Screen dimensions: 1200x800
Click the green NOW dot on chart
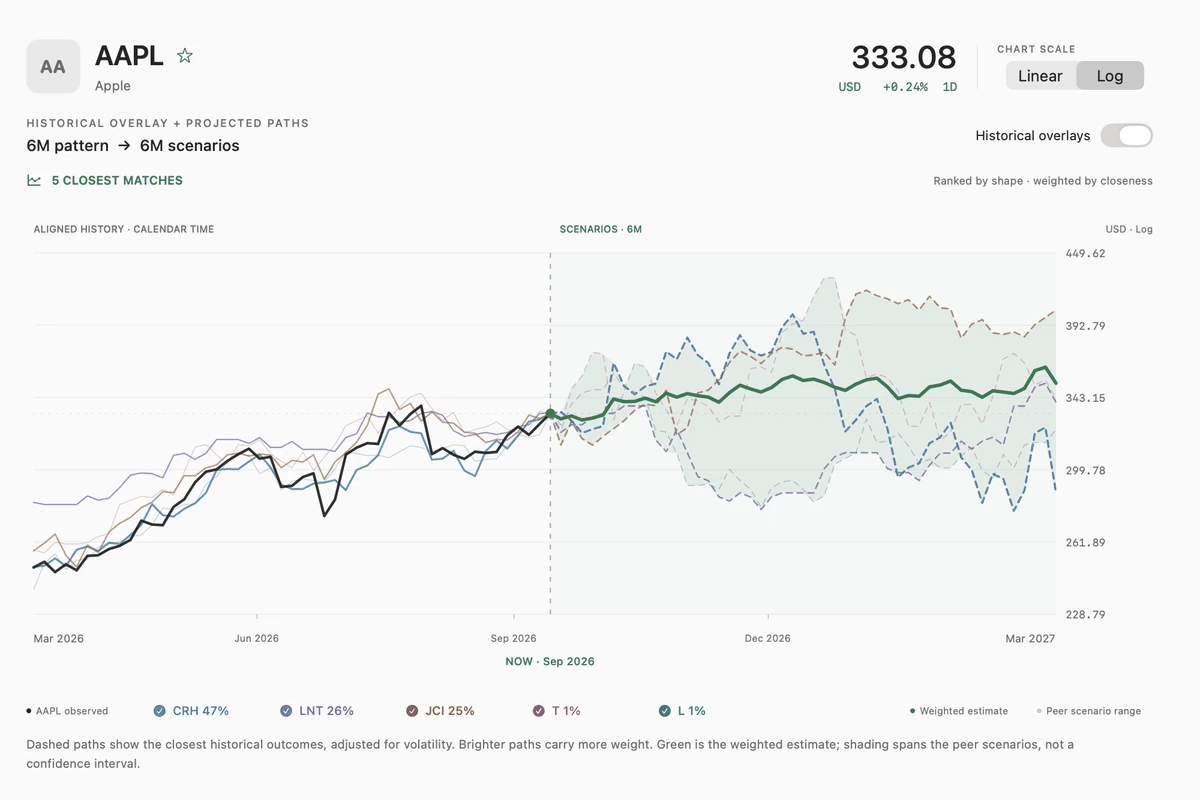550,413
